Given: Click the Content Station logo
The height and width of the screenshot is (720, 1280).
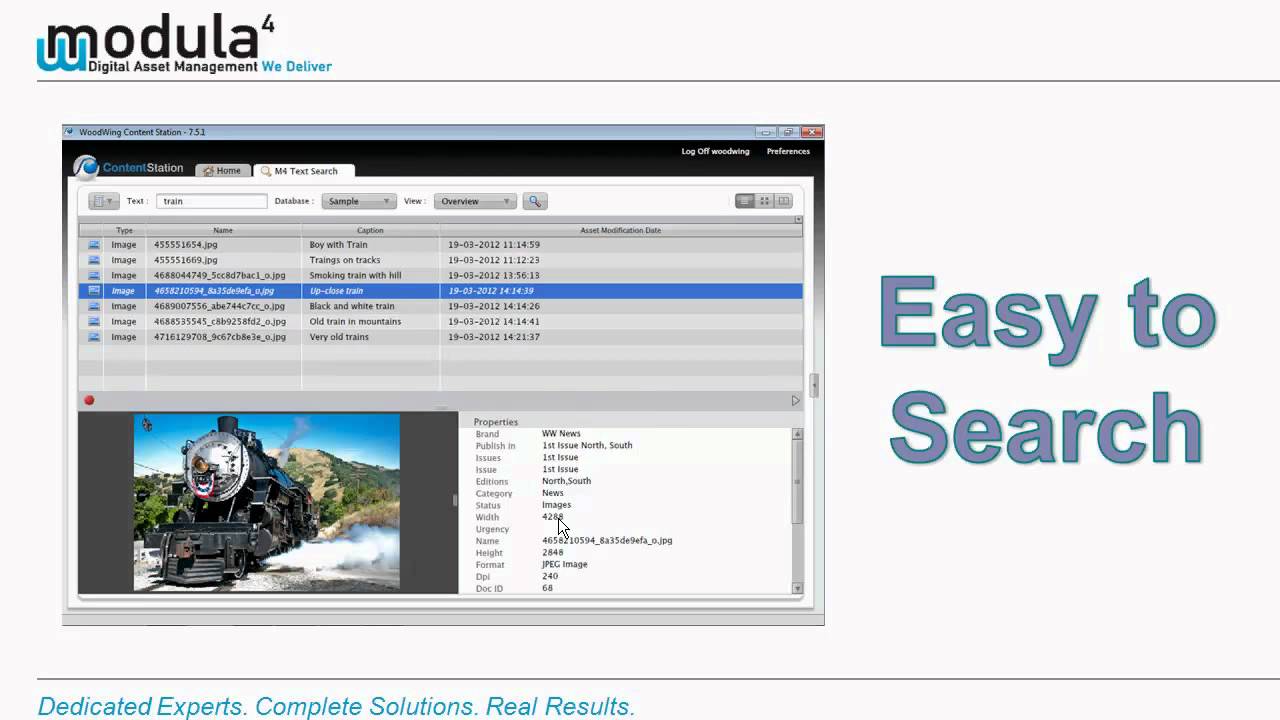Looking at the screenshot, I should 128,167.
